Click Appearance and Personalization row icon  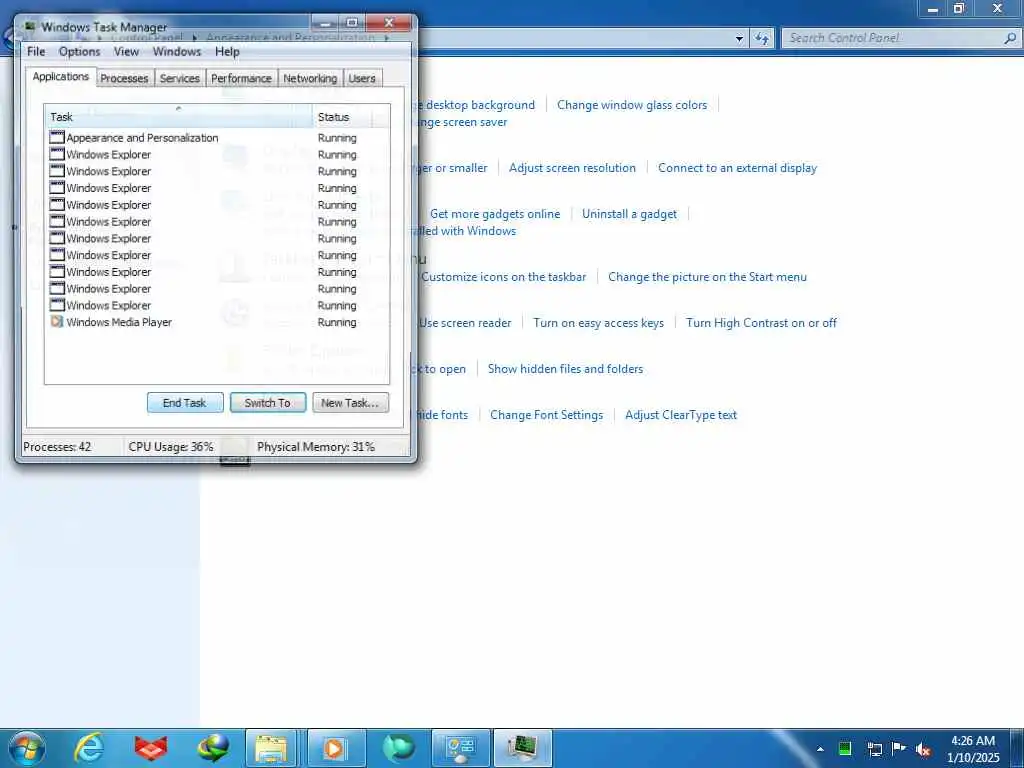[x=57, y=138]
